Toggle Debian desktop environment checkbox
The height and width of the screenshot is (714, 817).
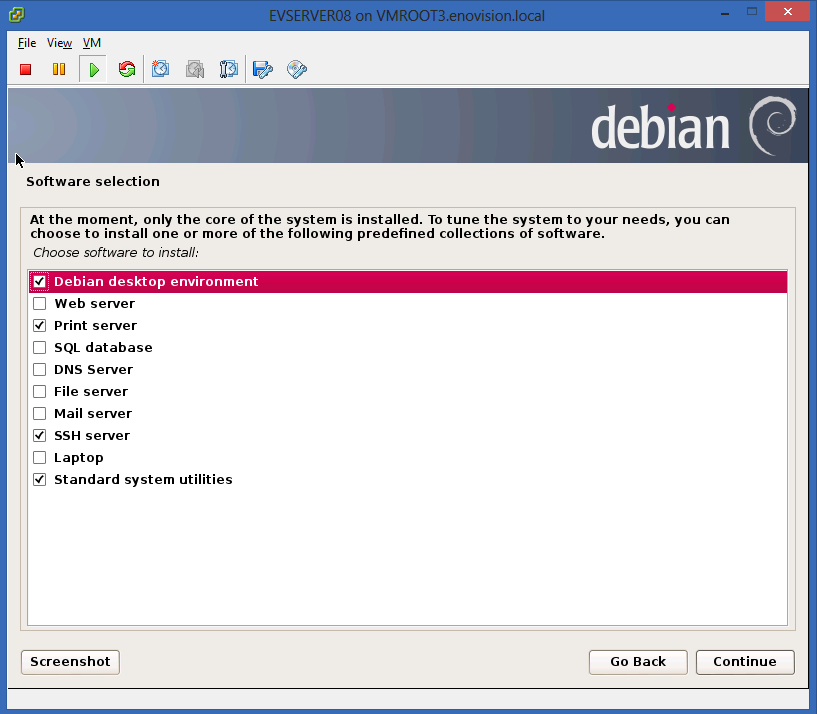40,282
